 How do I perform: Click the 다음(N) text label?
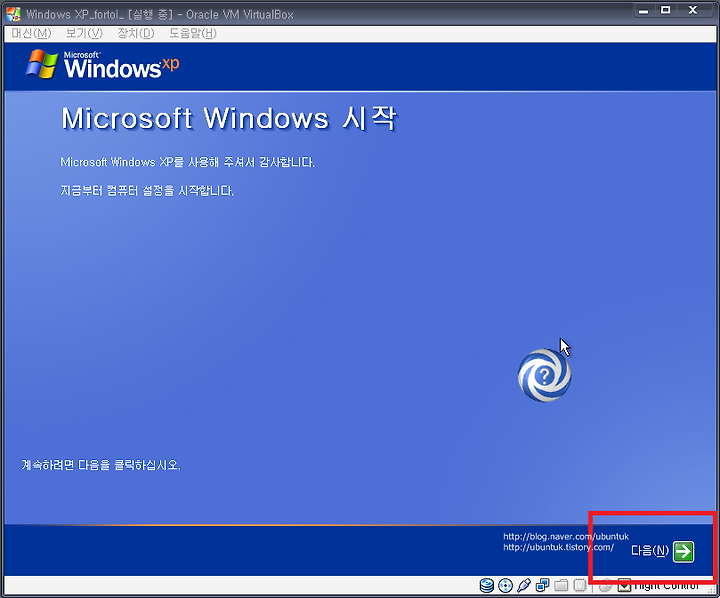pyautogui.click(x=649, y=550)
